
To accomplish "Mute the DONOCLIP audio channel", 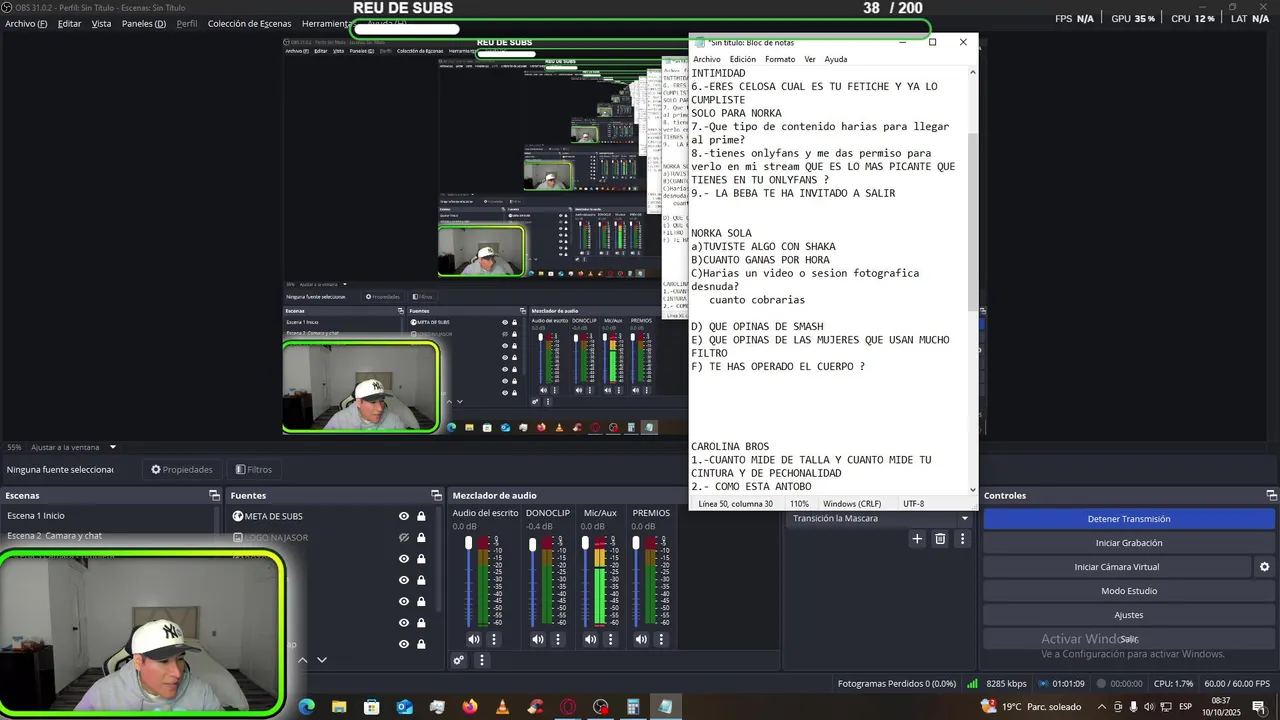I will (538, 639).
